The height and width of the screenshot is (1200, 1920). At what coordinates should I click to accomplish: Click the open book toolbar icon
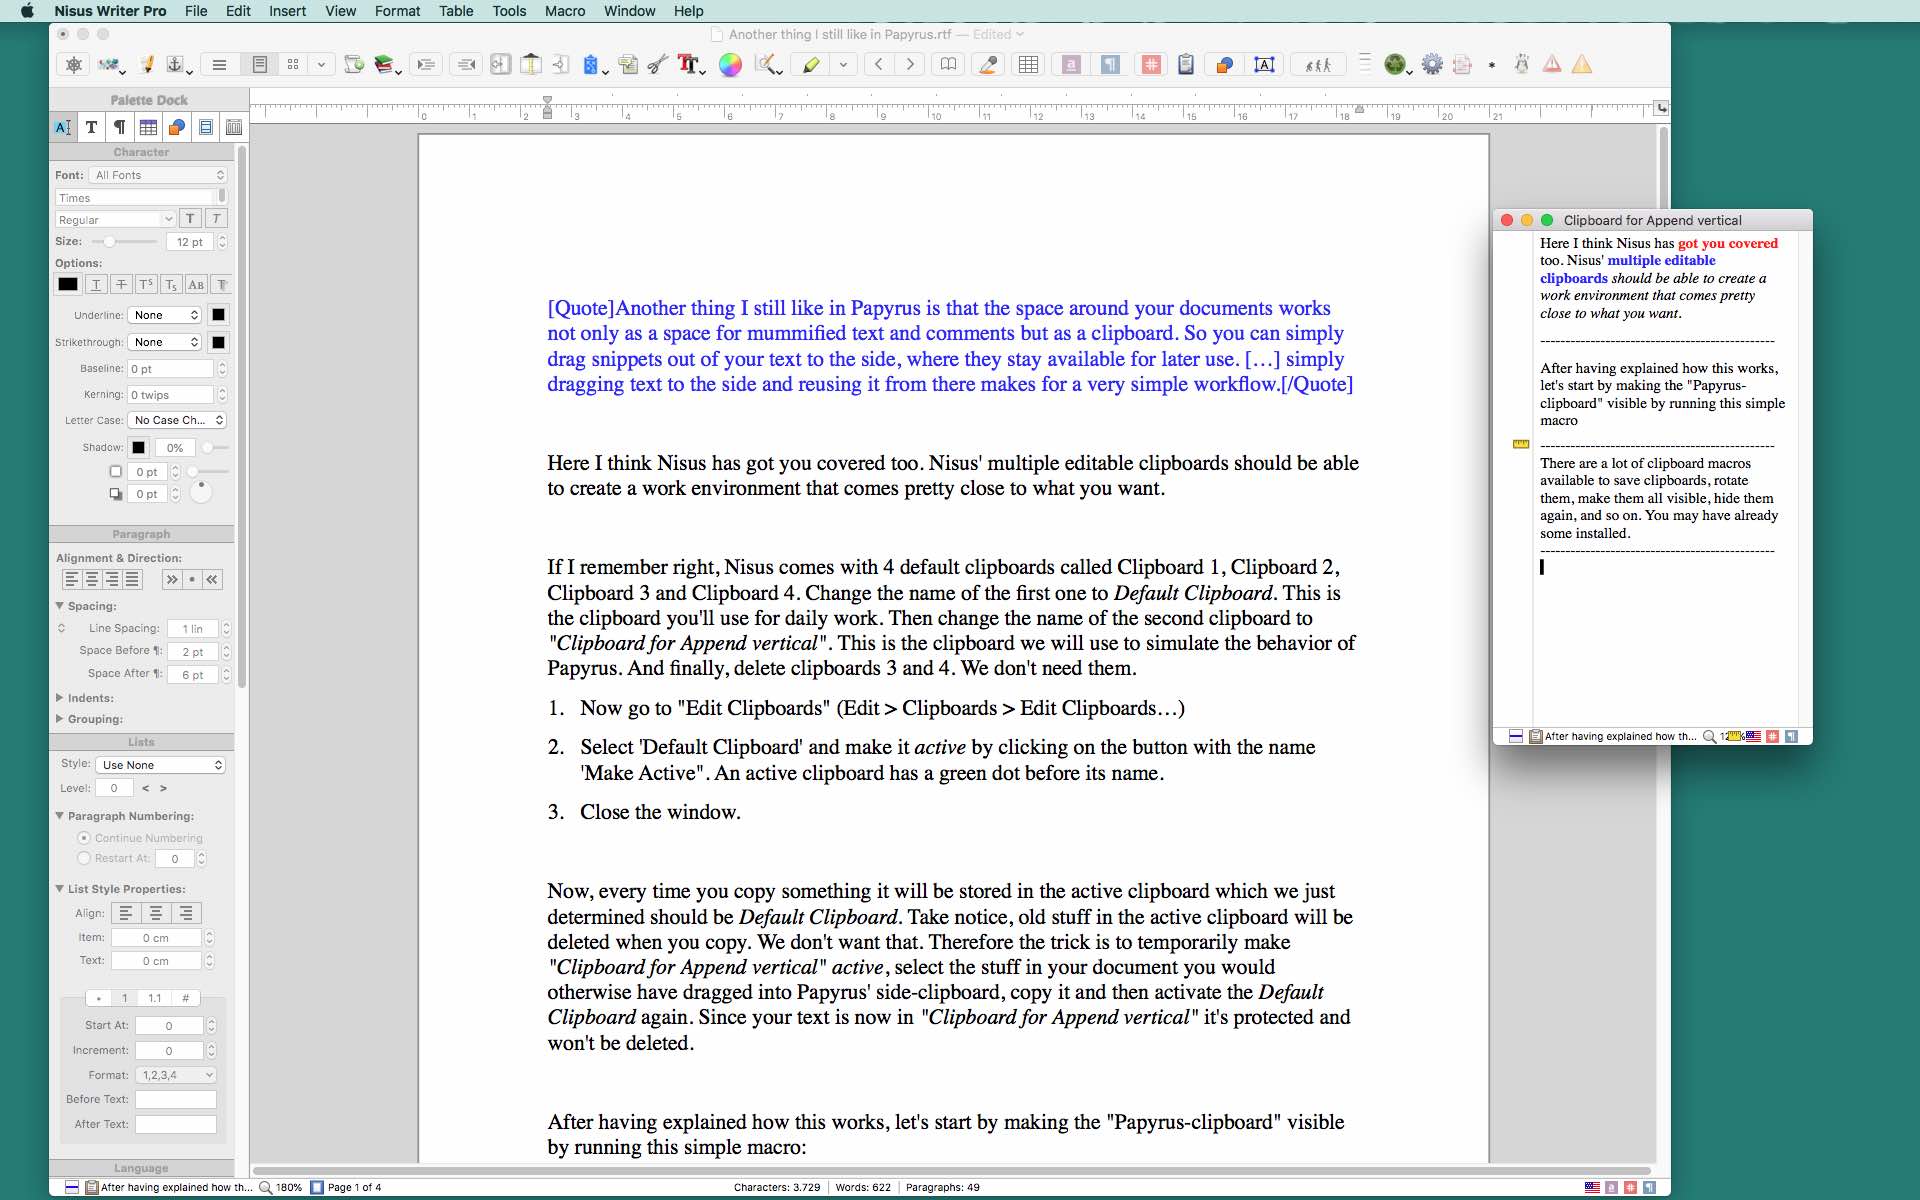pos(948,65)
